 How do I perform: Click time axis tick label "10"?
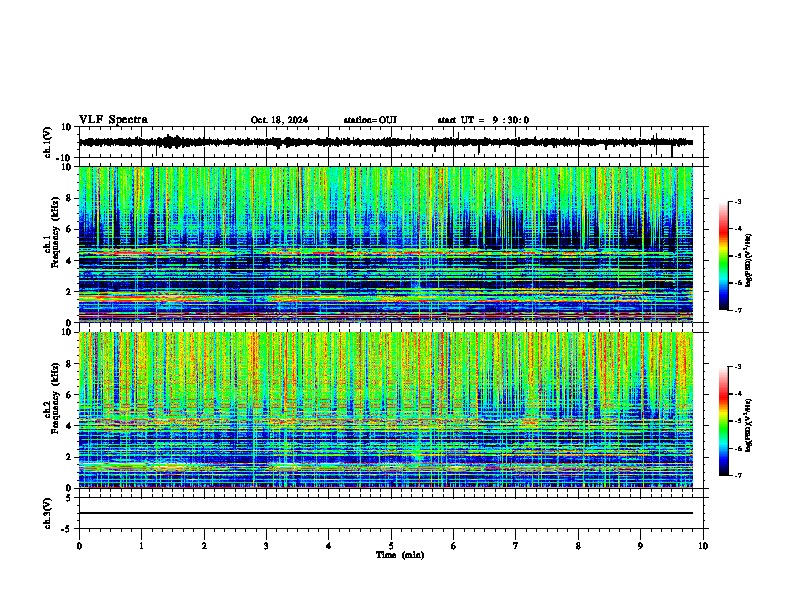point(703,546)
